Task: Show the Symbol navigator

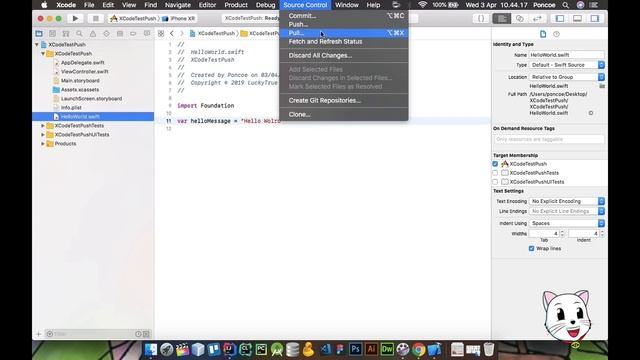Action: pos(66,33)
